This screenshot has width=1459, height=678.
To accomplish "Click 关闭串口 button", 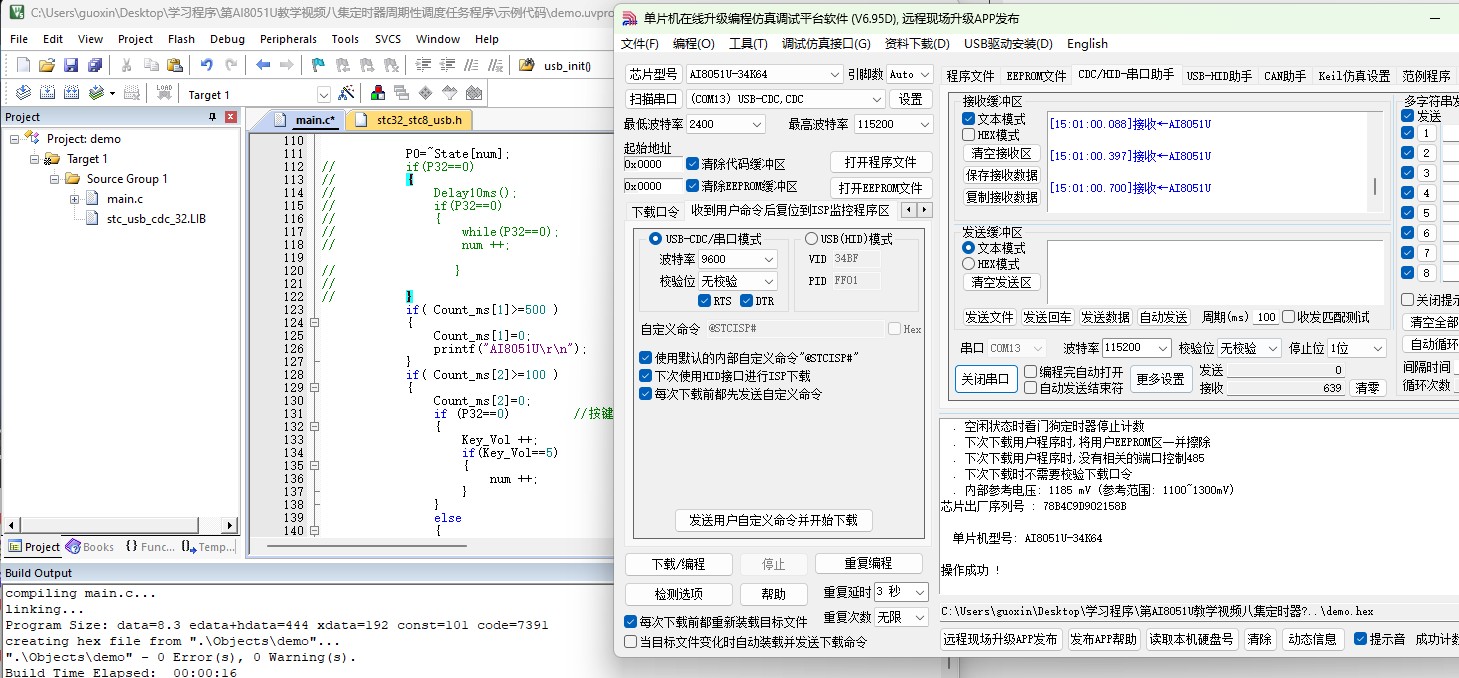I will pyautogui.click(x=986, y=379).
